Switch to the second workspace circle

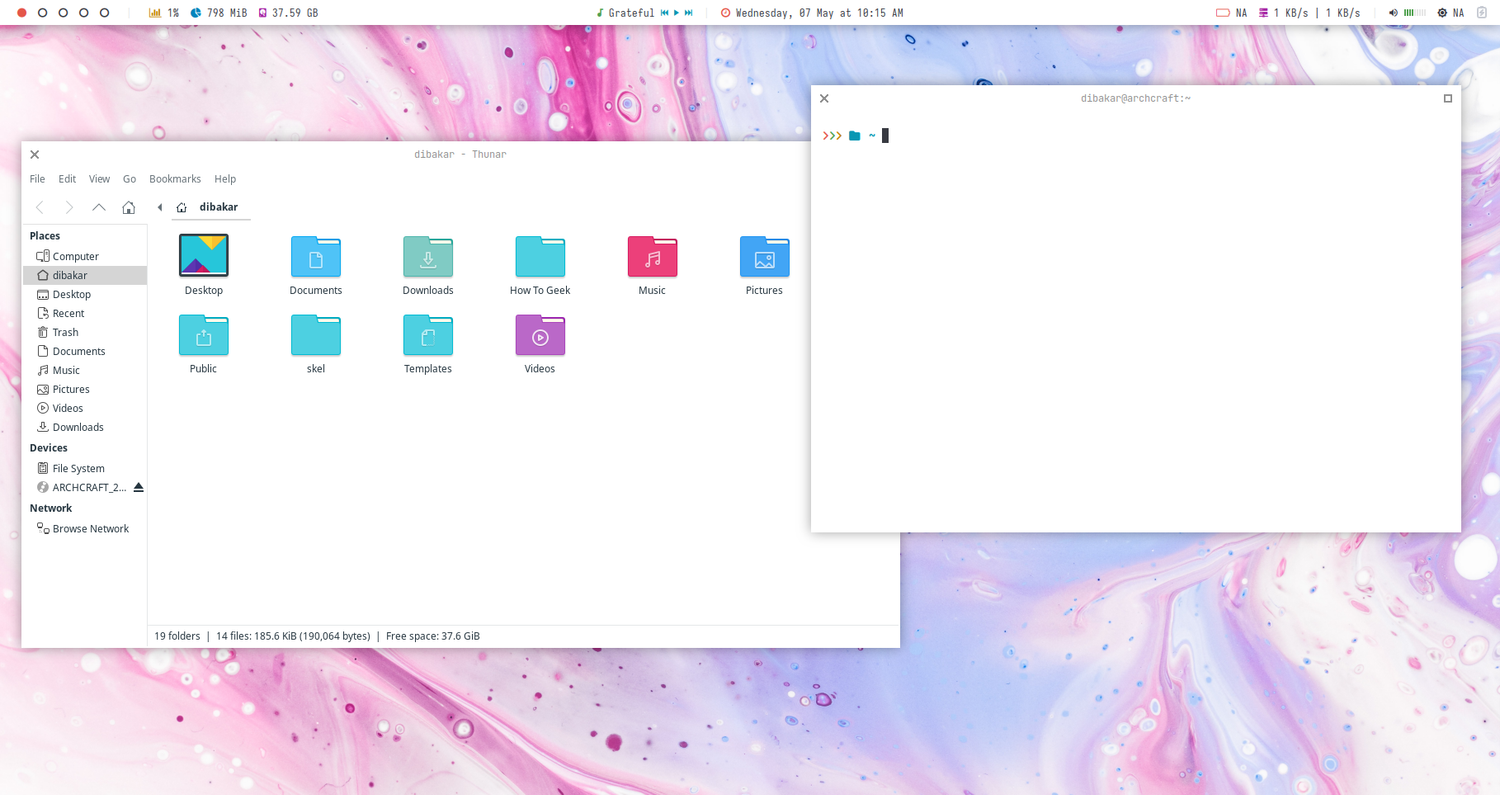(x=43, y=13)
